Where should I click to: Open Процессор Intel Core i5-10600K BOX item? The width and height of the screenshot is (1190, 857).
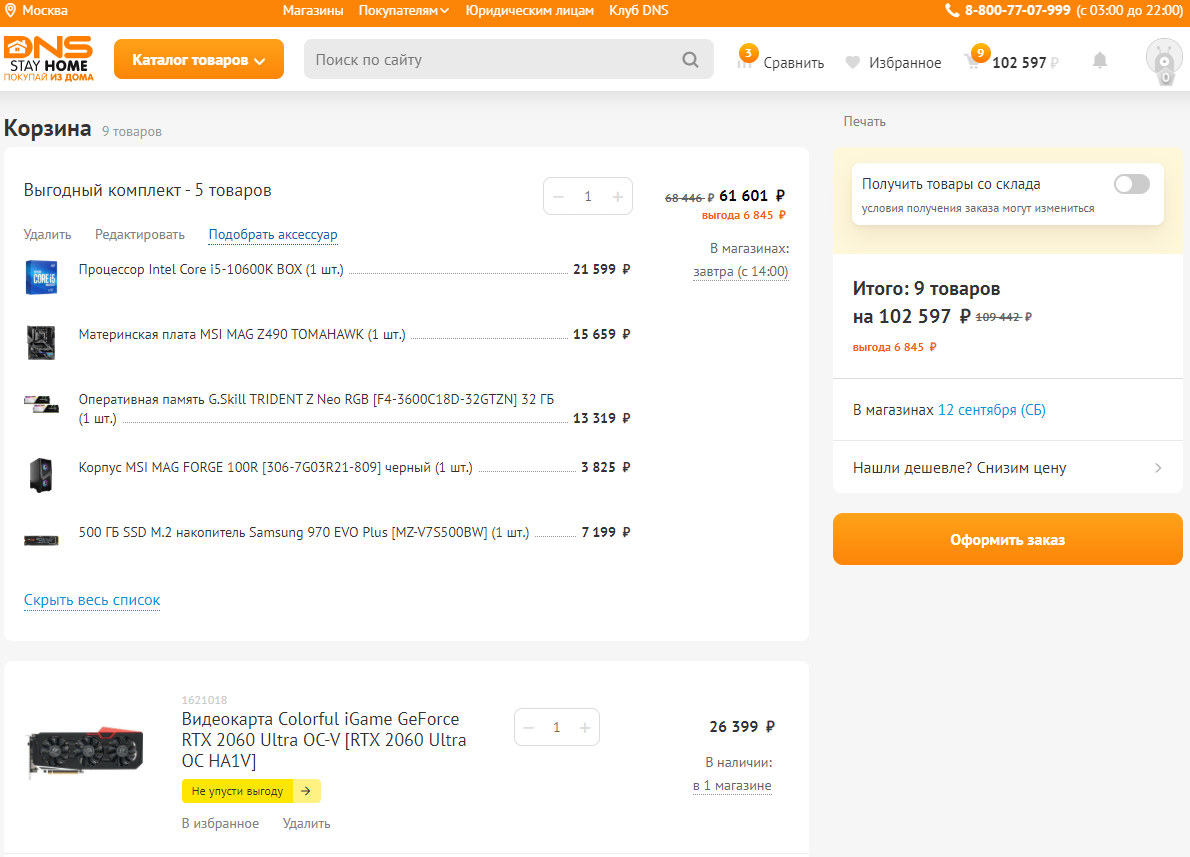211,269
